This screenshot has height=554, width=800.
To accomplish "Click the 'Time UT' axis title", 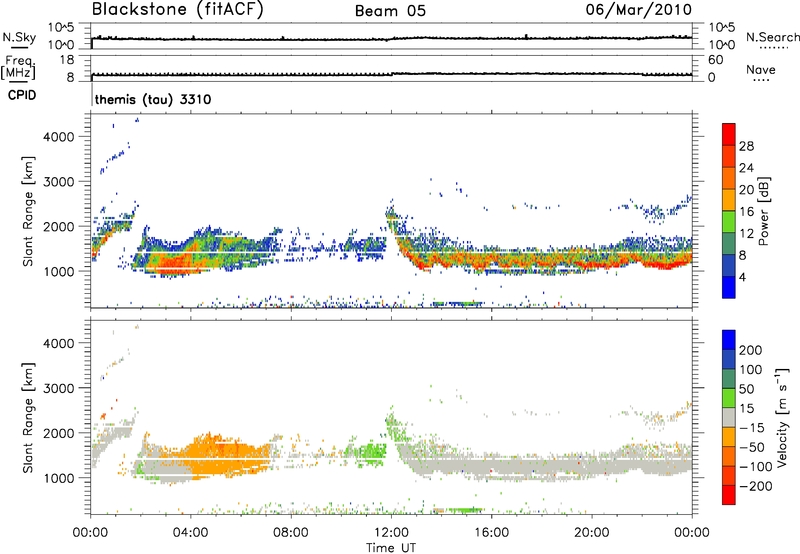I will coord(391,548).
